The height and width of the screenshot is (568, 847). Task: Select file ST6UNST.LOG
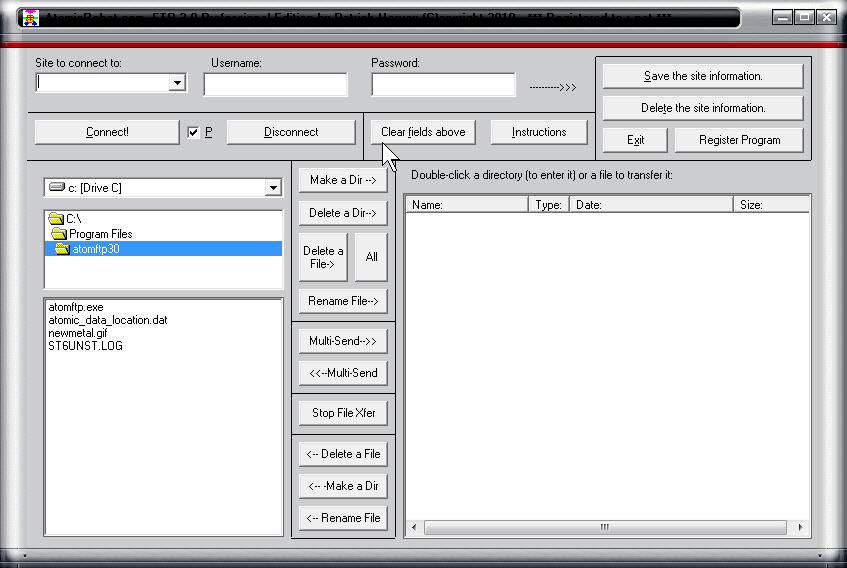point(85,346)
